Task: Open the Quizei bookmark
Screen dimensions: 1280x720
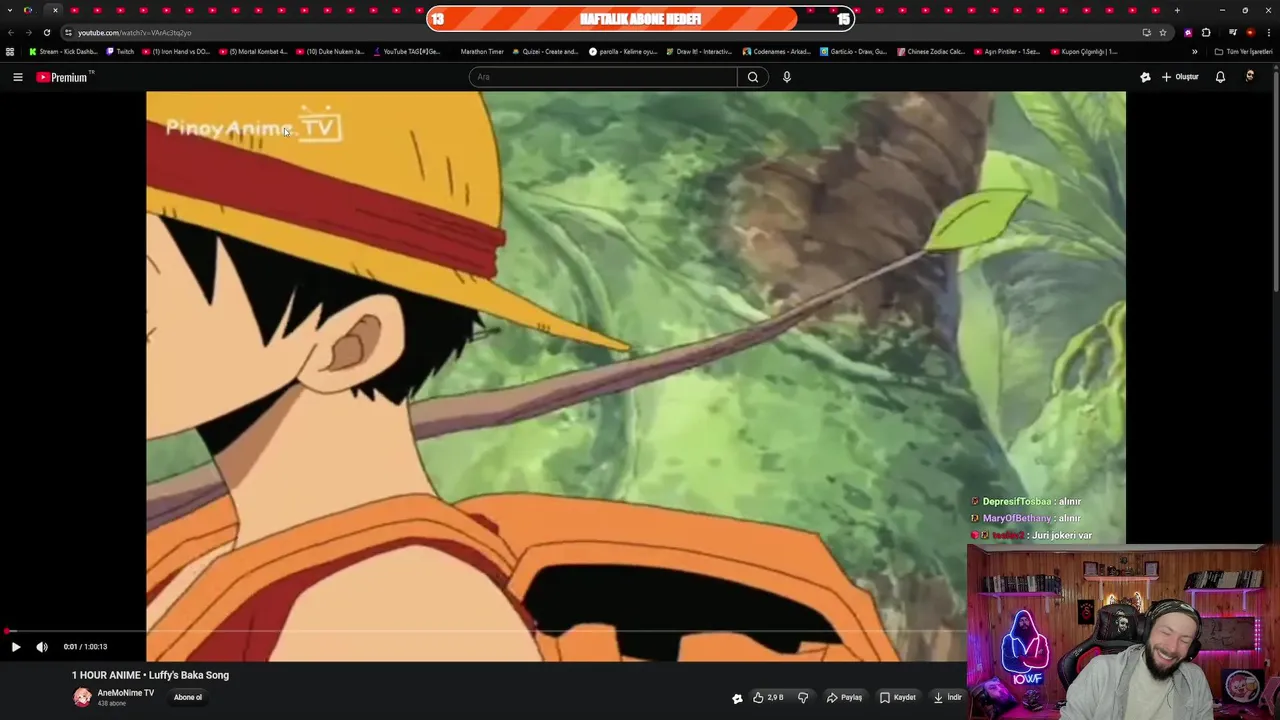Action: pos(546,51)
